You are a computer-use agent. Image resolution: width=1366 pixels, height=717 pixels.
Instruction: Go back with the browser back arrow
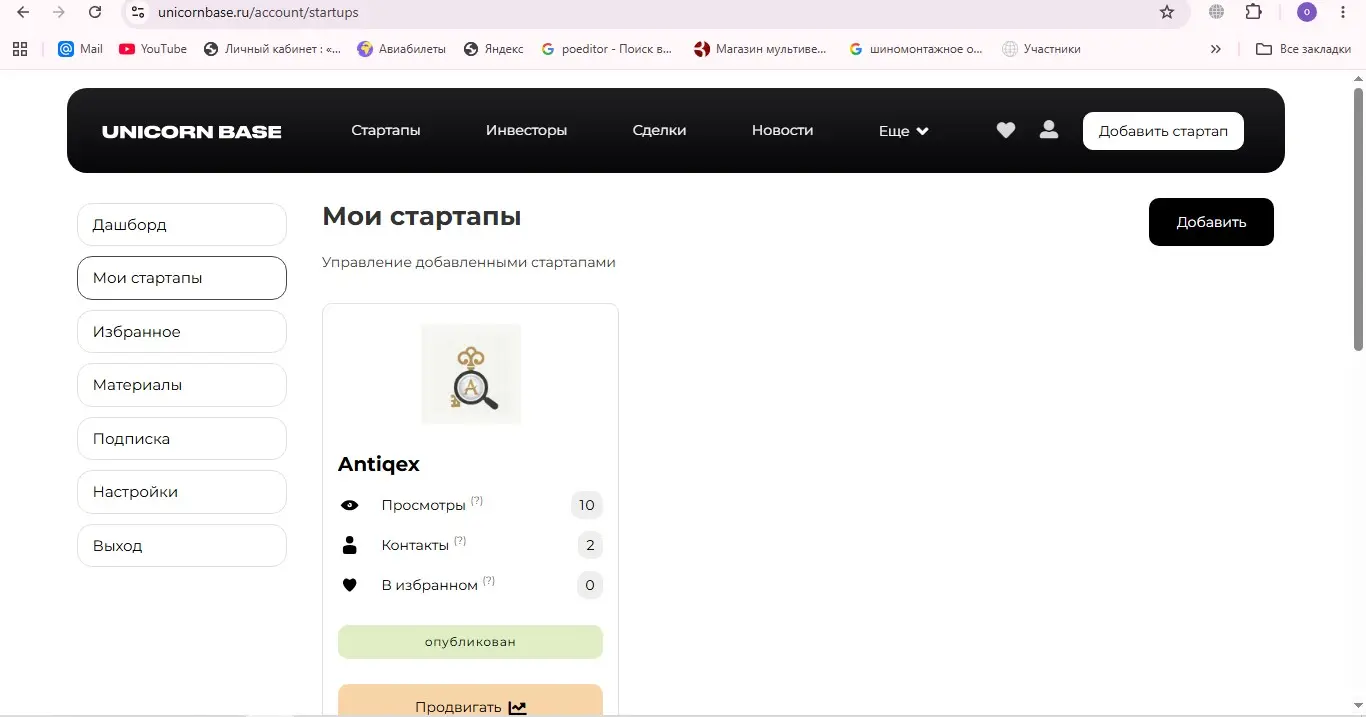tap(23, 12)
